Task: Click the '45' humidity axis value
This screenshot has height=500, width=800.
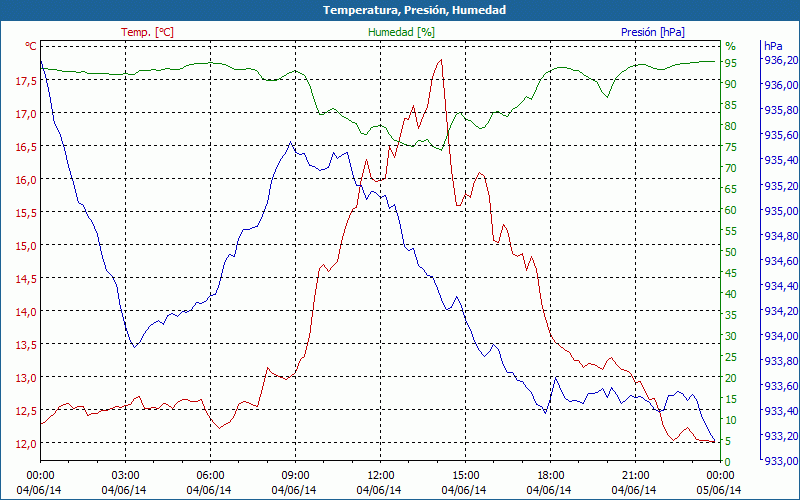Action: click(x=731, y=273)
